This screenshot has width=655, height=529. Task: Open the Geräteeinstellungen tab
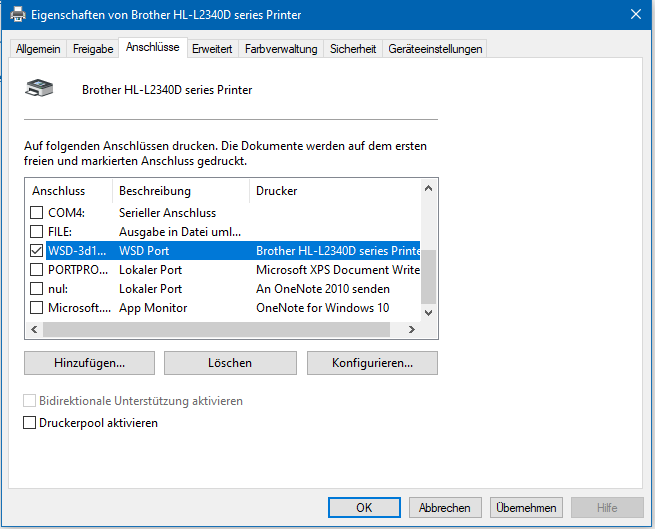pos(435,49)
